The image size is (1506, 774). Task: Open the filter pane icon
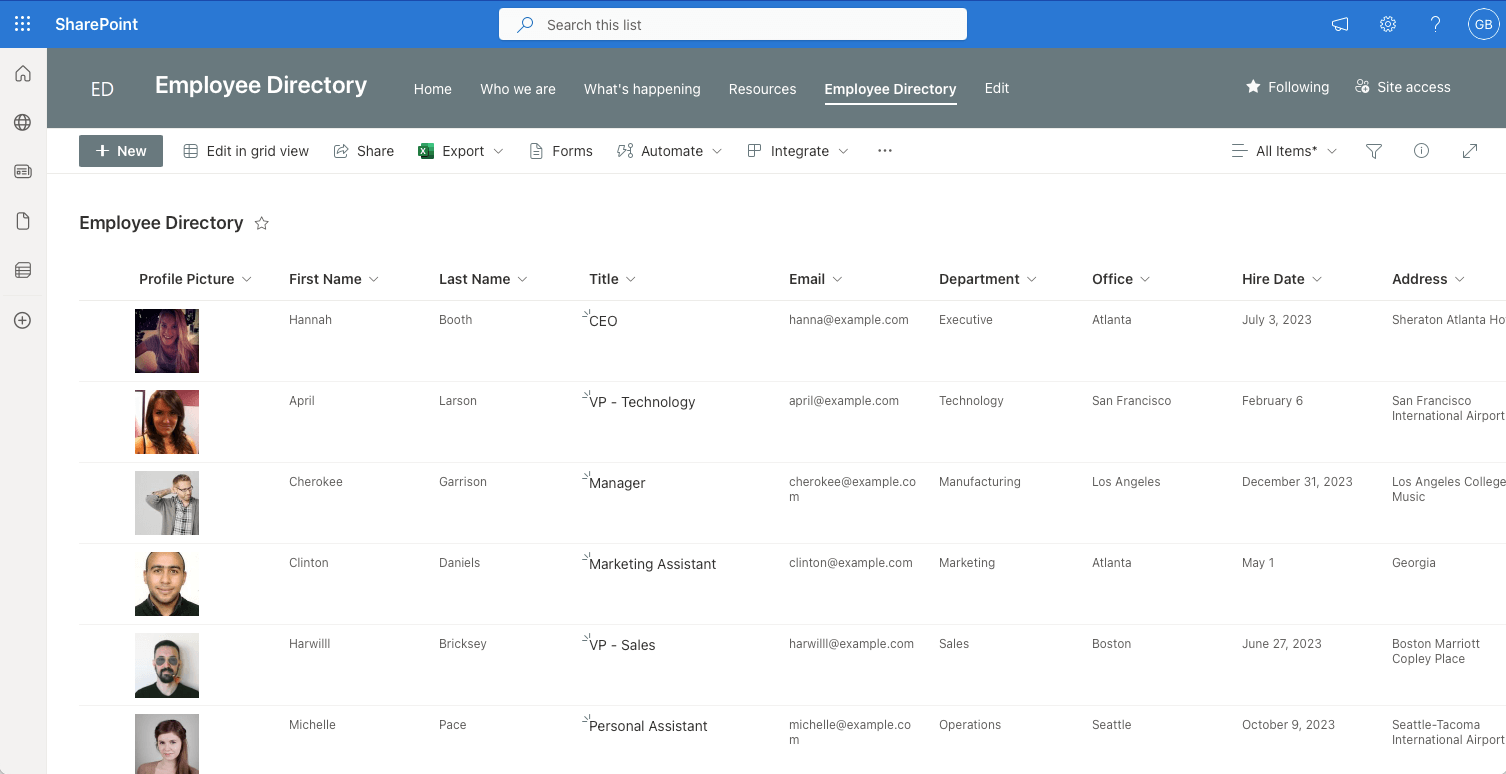coord(1373,150)
